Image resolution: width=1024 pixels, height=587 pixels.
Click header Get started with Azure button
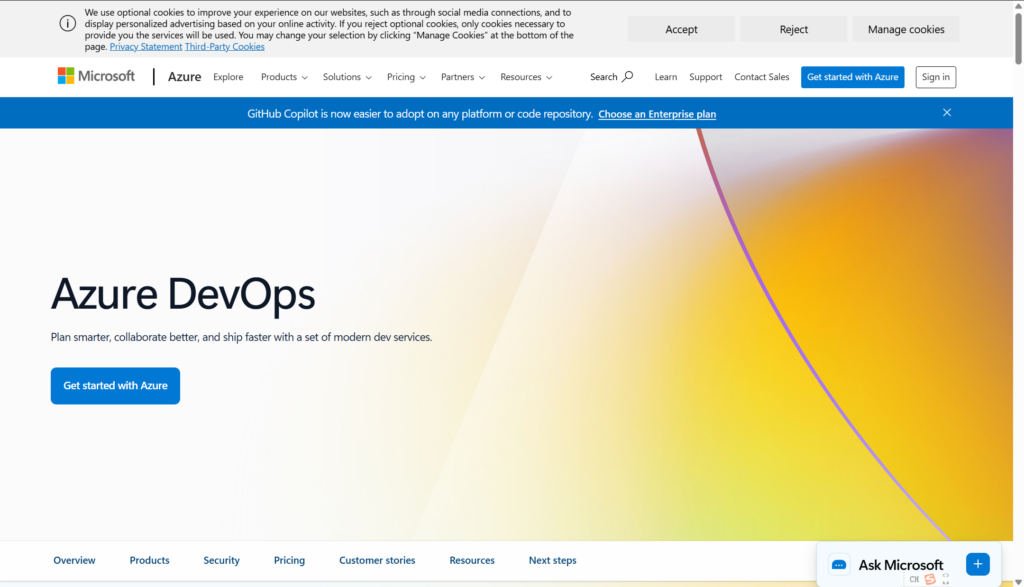coord(852,77)
